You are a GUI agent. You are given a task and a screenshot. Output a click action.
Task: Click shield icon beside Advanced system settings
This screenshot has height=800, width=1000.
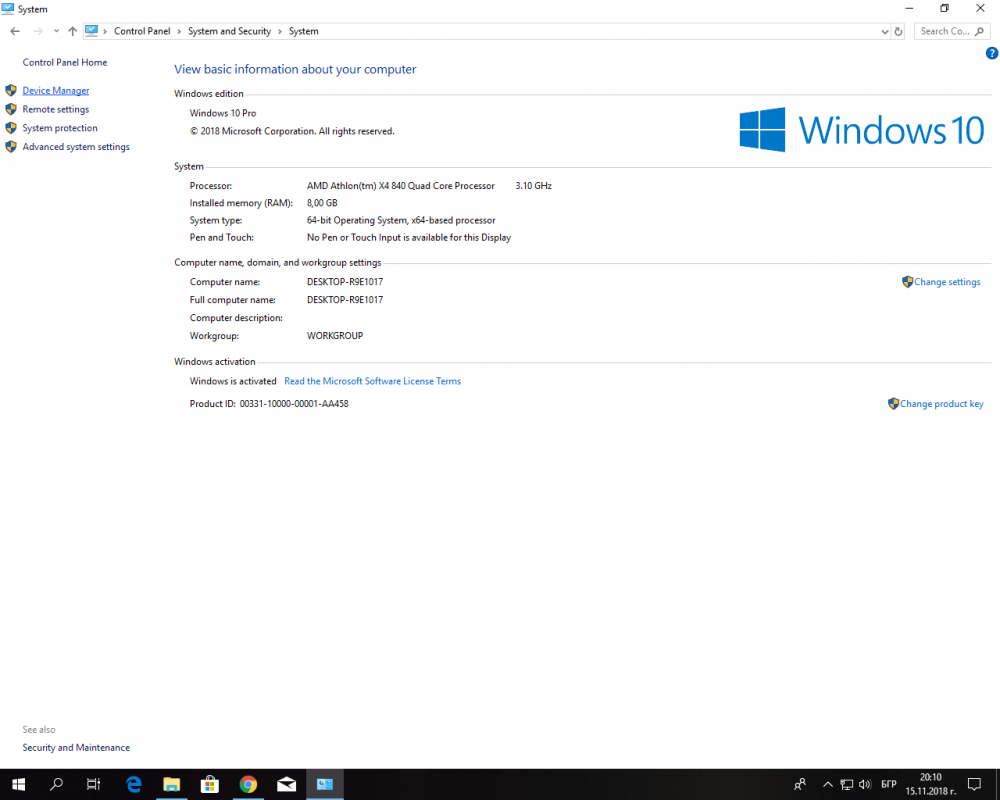[x=11, y=147]
